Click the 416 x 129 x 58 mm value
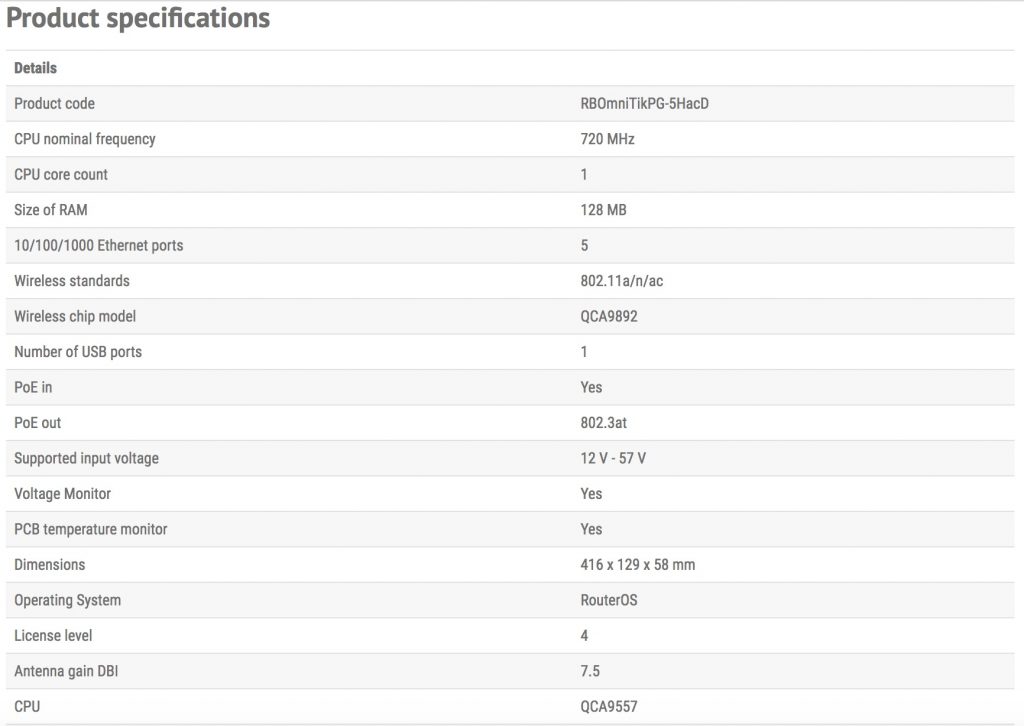Image resolution: width=1024 pixels, height=726 pixels. 638,565
